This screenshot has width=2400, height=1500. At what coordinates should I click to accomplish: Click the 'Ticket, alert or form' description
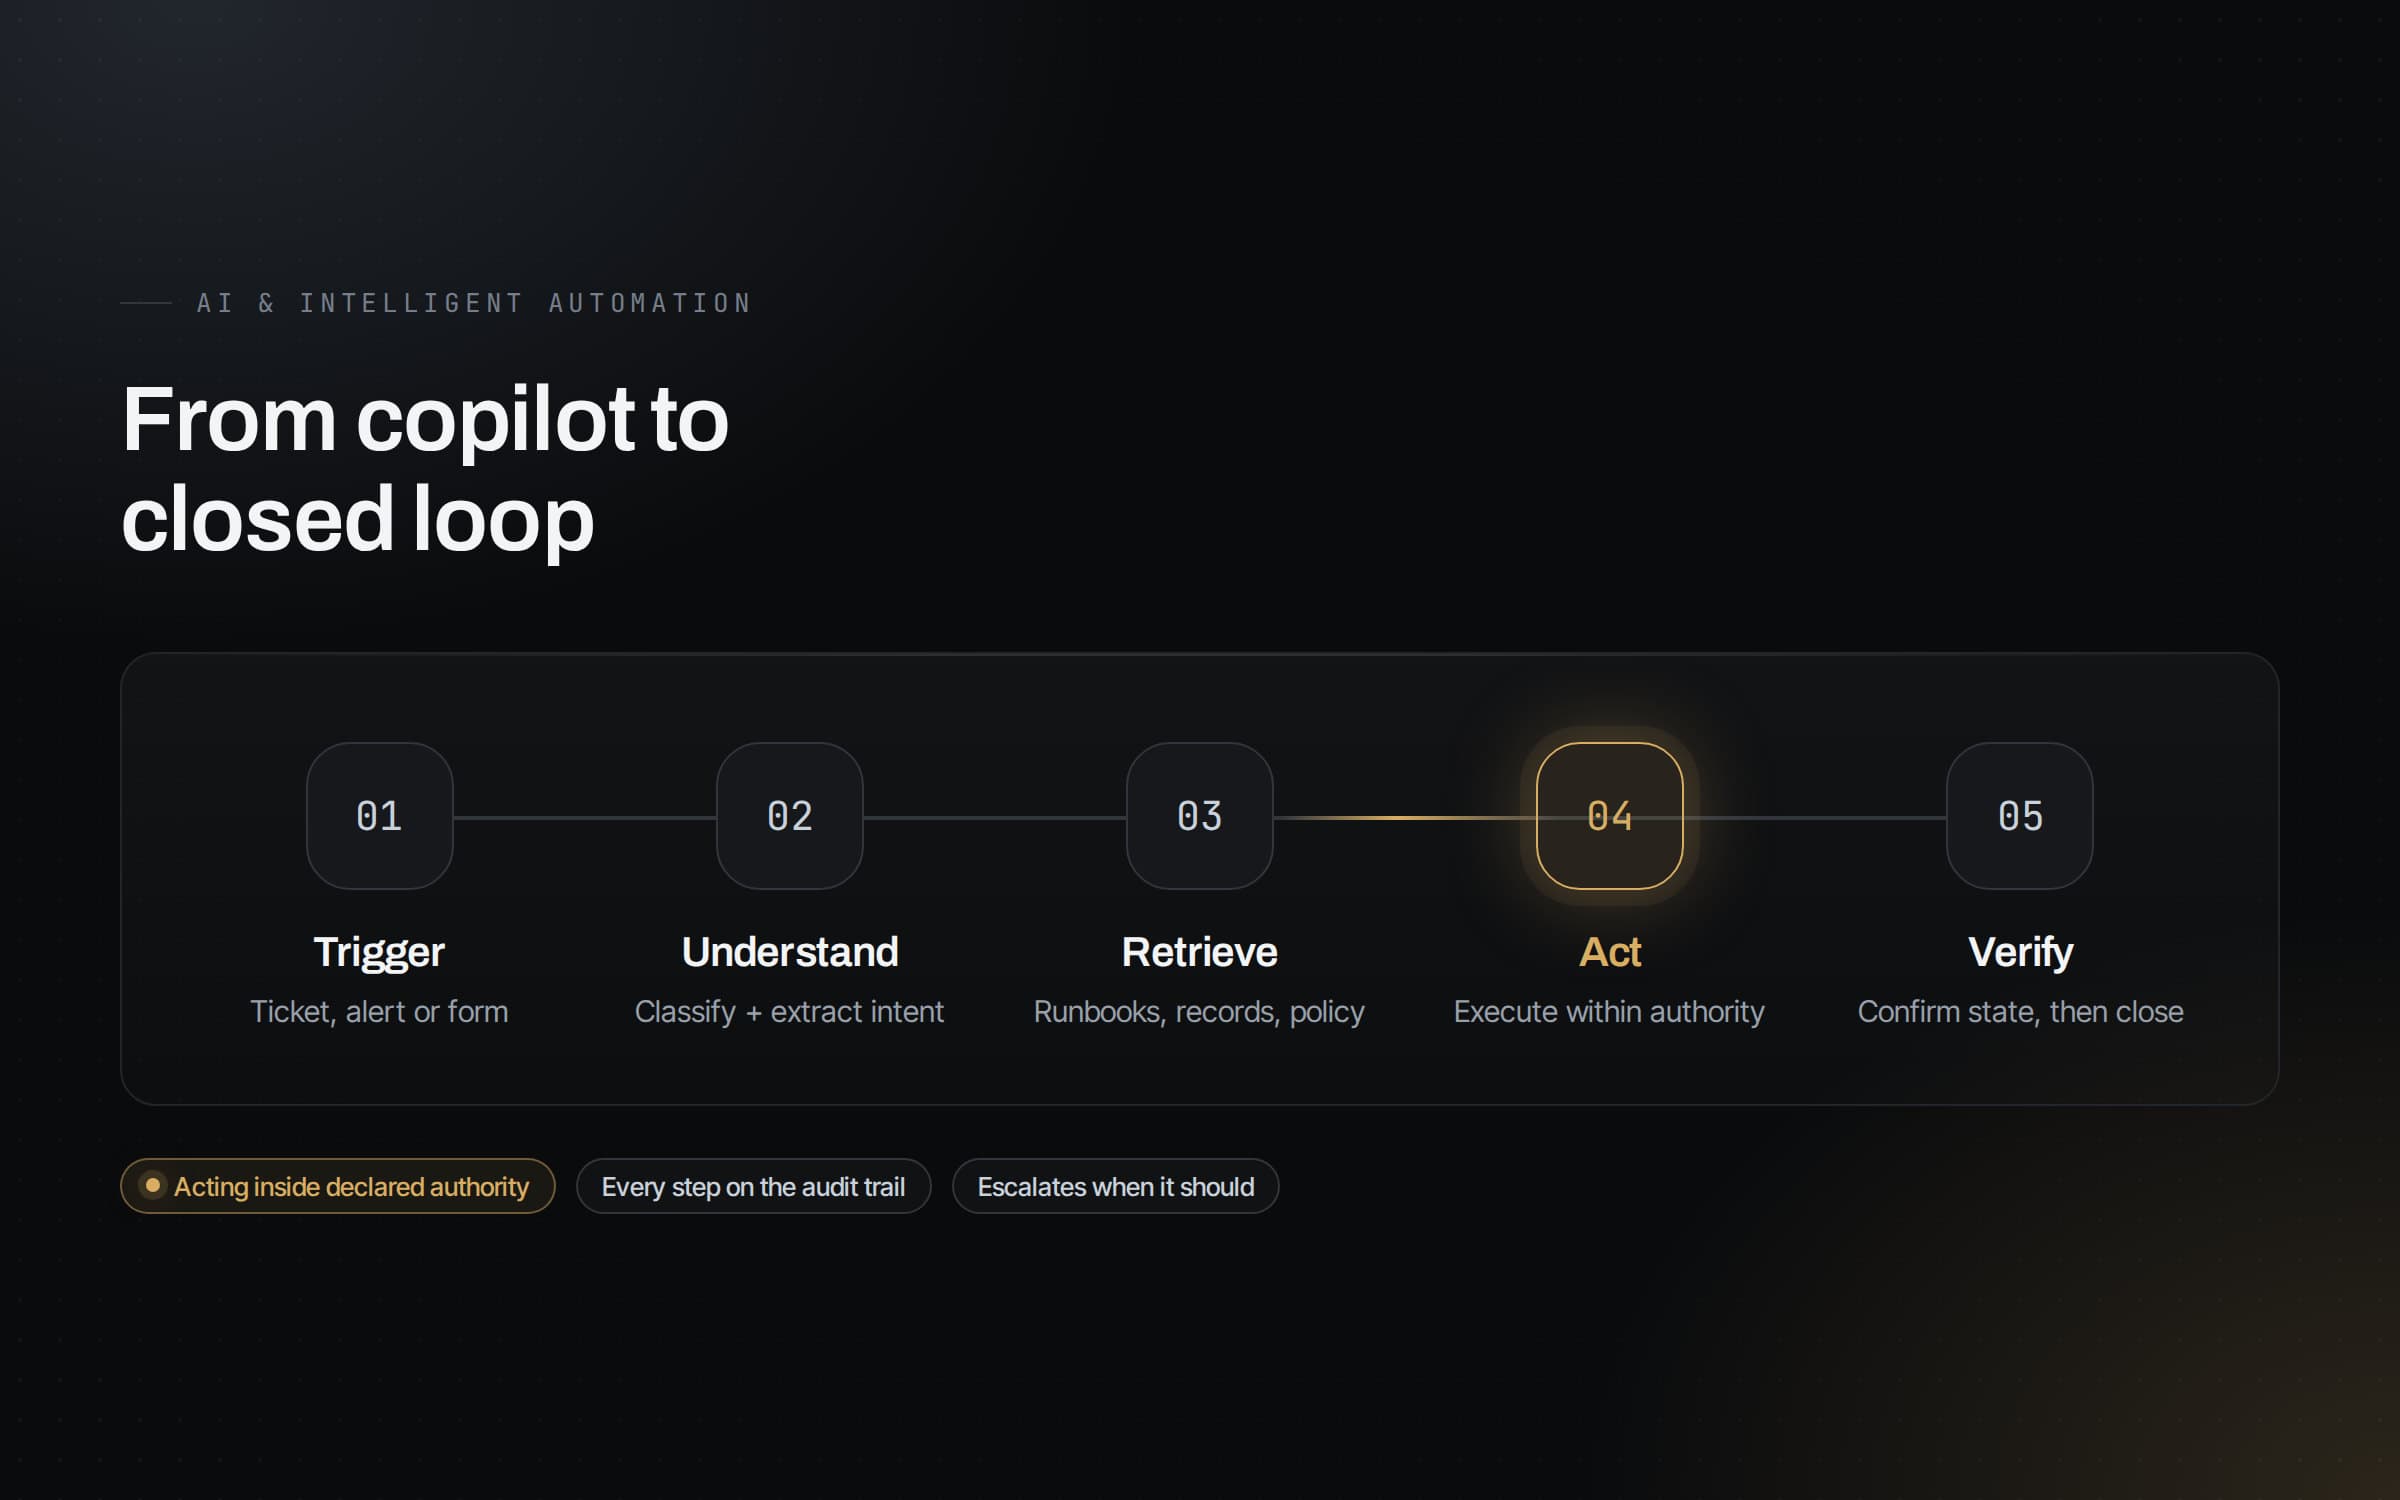click(379, 1012)
